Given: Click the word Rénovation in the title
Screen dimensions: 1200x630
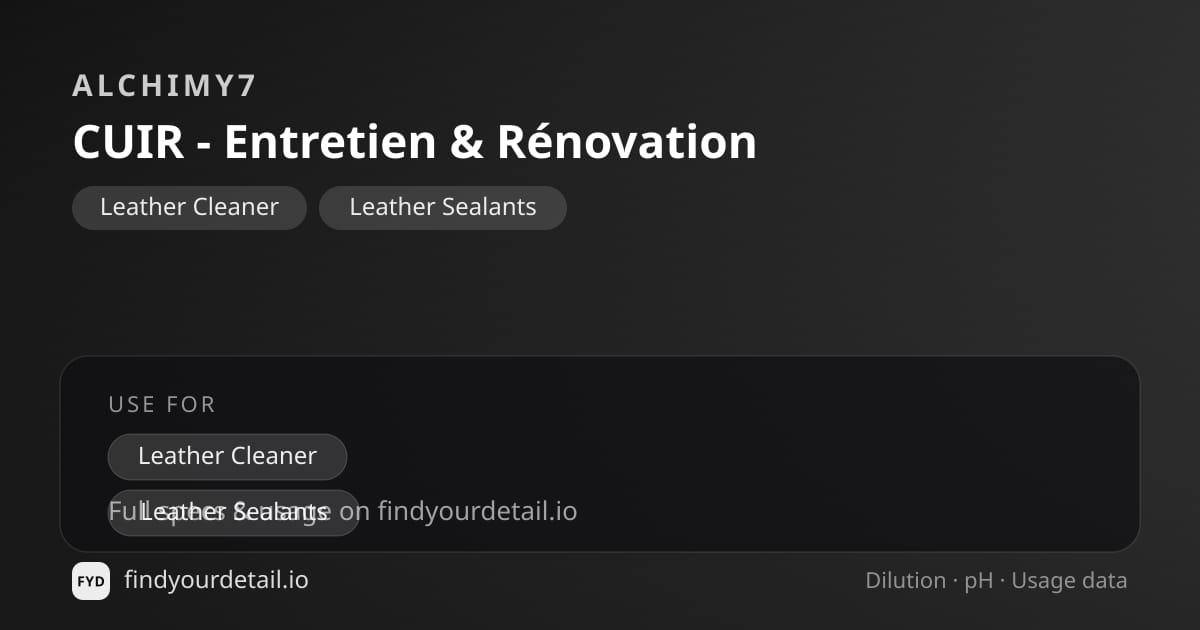Looking at the screenshot, I should point(627,142).
